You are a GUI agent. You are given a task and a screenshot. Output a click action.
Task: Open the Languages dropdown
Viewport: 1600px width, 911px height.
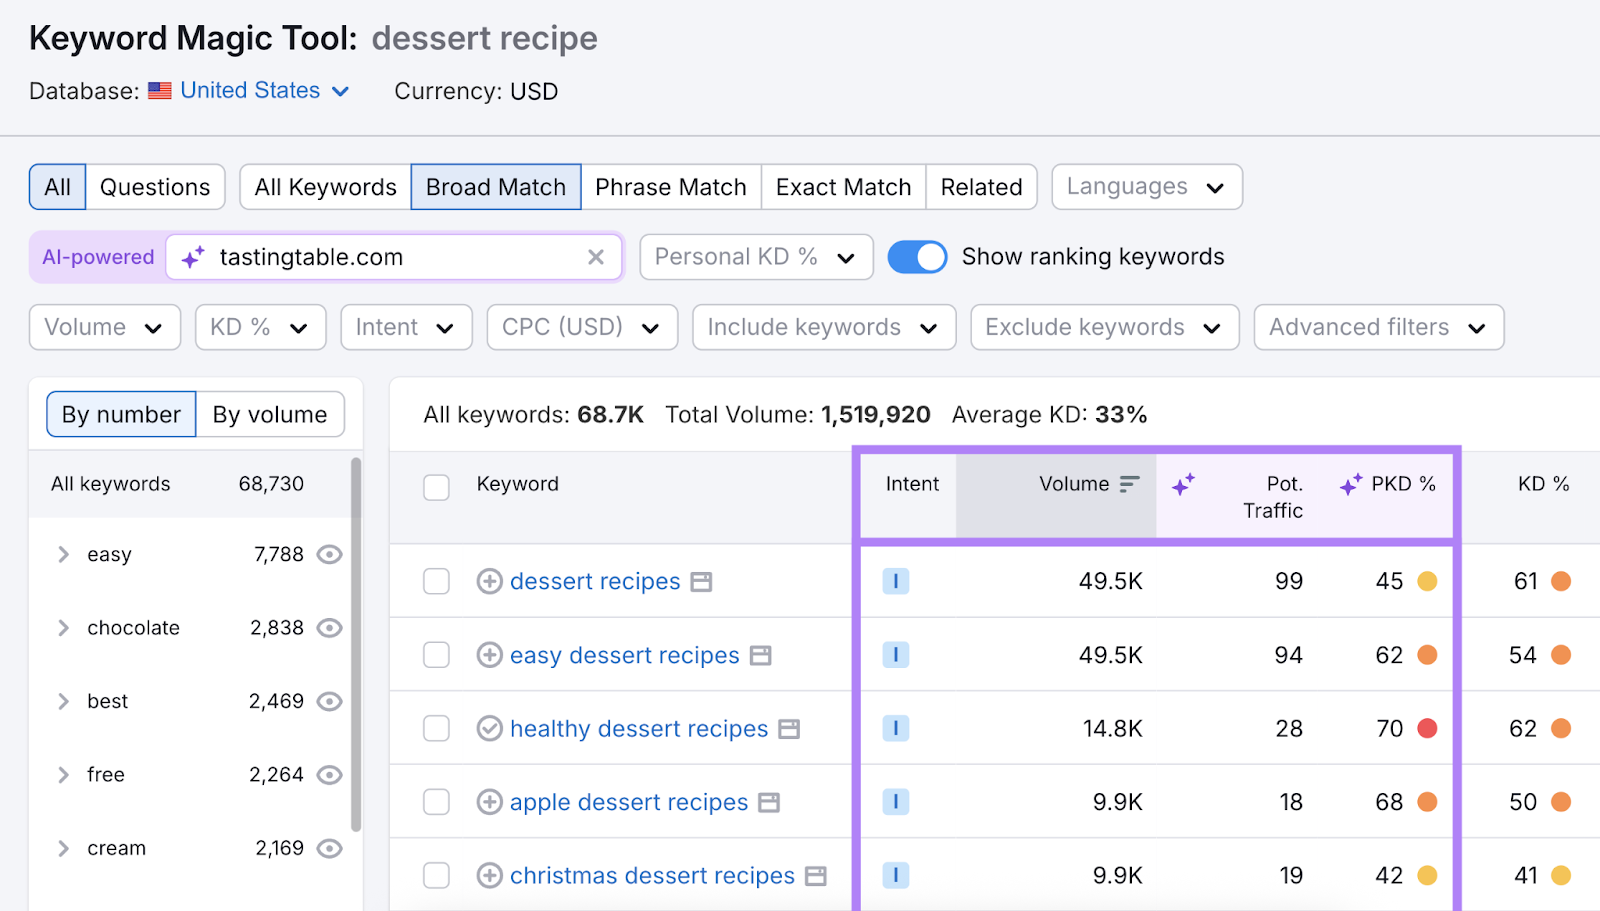tap(1145, 186)
